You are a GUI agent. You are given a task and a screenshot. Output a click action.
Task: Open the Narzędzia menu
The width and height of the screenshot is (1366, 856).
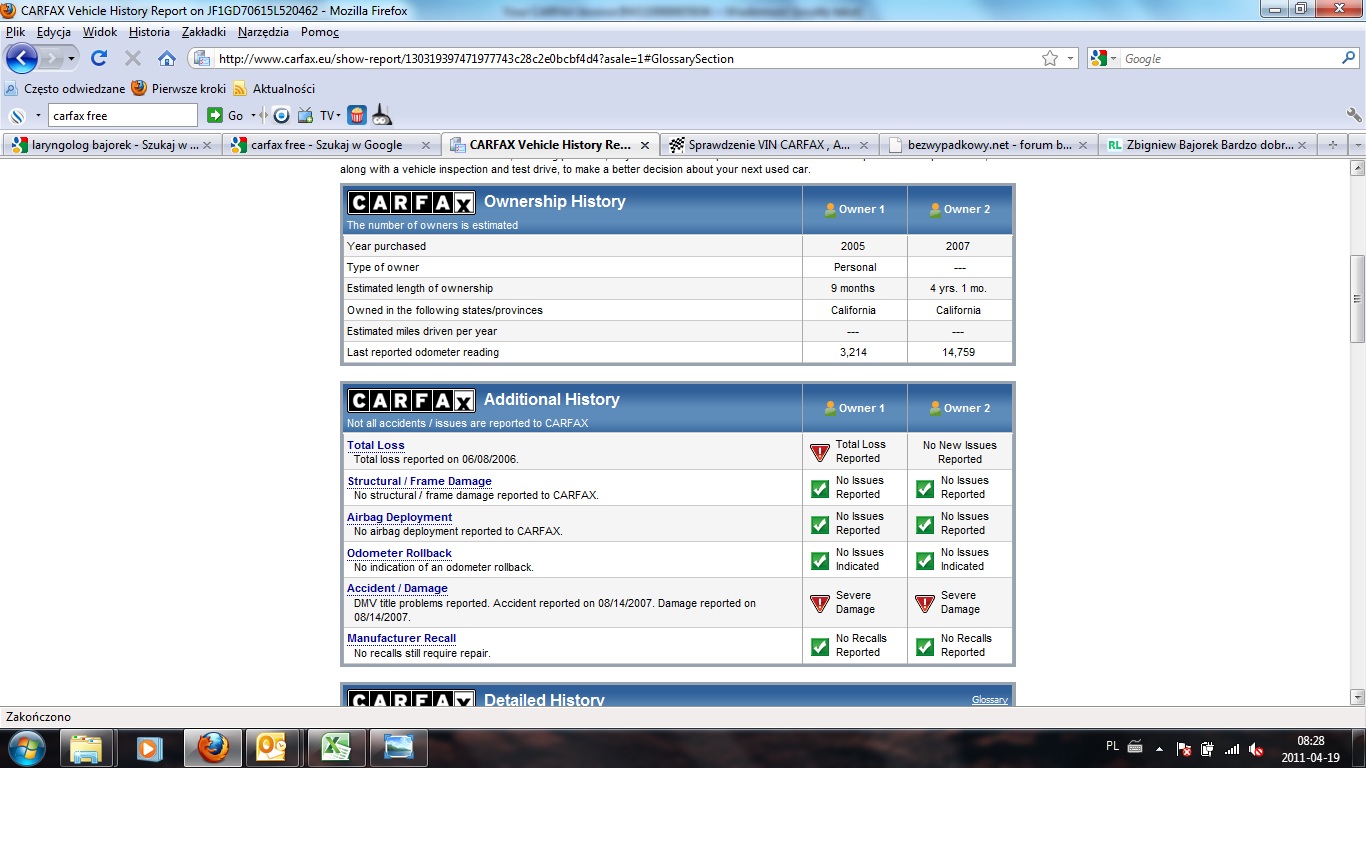[264, 32]
